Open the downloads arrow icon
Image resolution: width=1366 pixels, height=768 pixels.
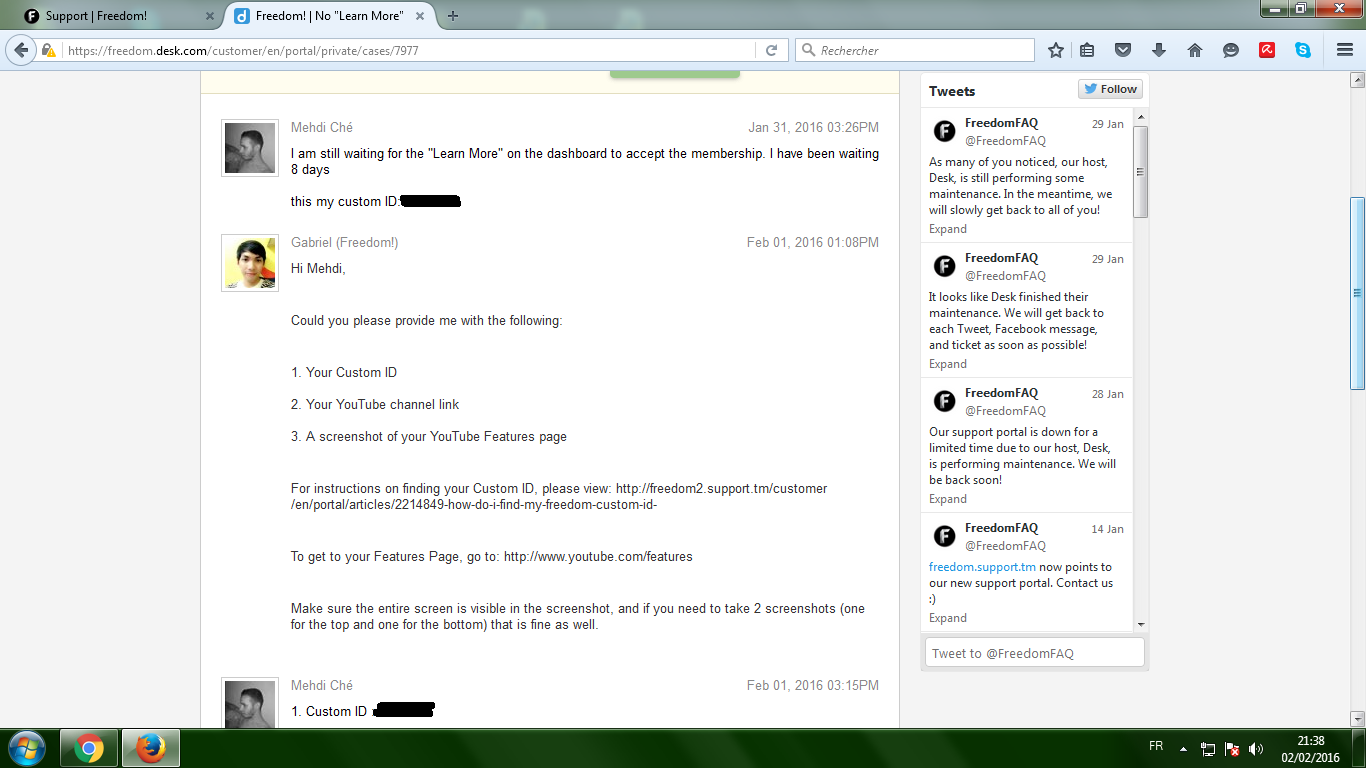point(1159,50)
